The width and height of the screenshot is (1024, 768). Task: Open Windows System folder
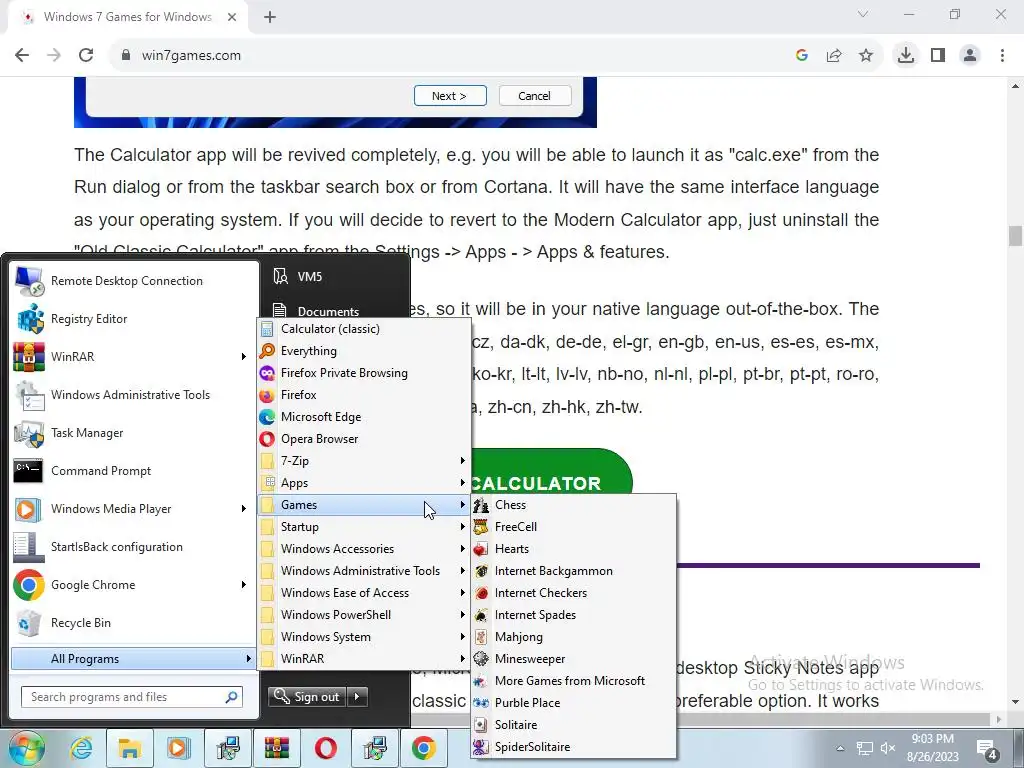click(364, 637)
